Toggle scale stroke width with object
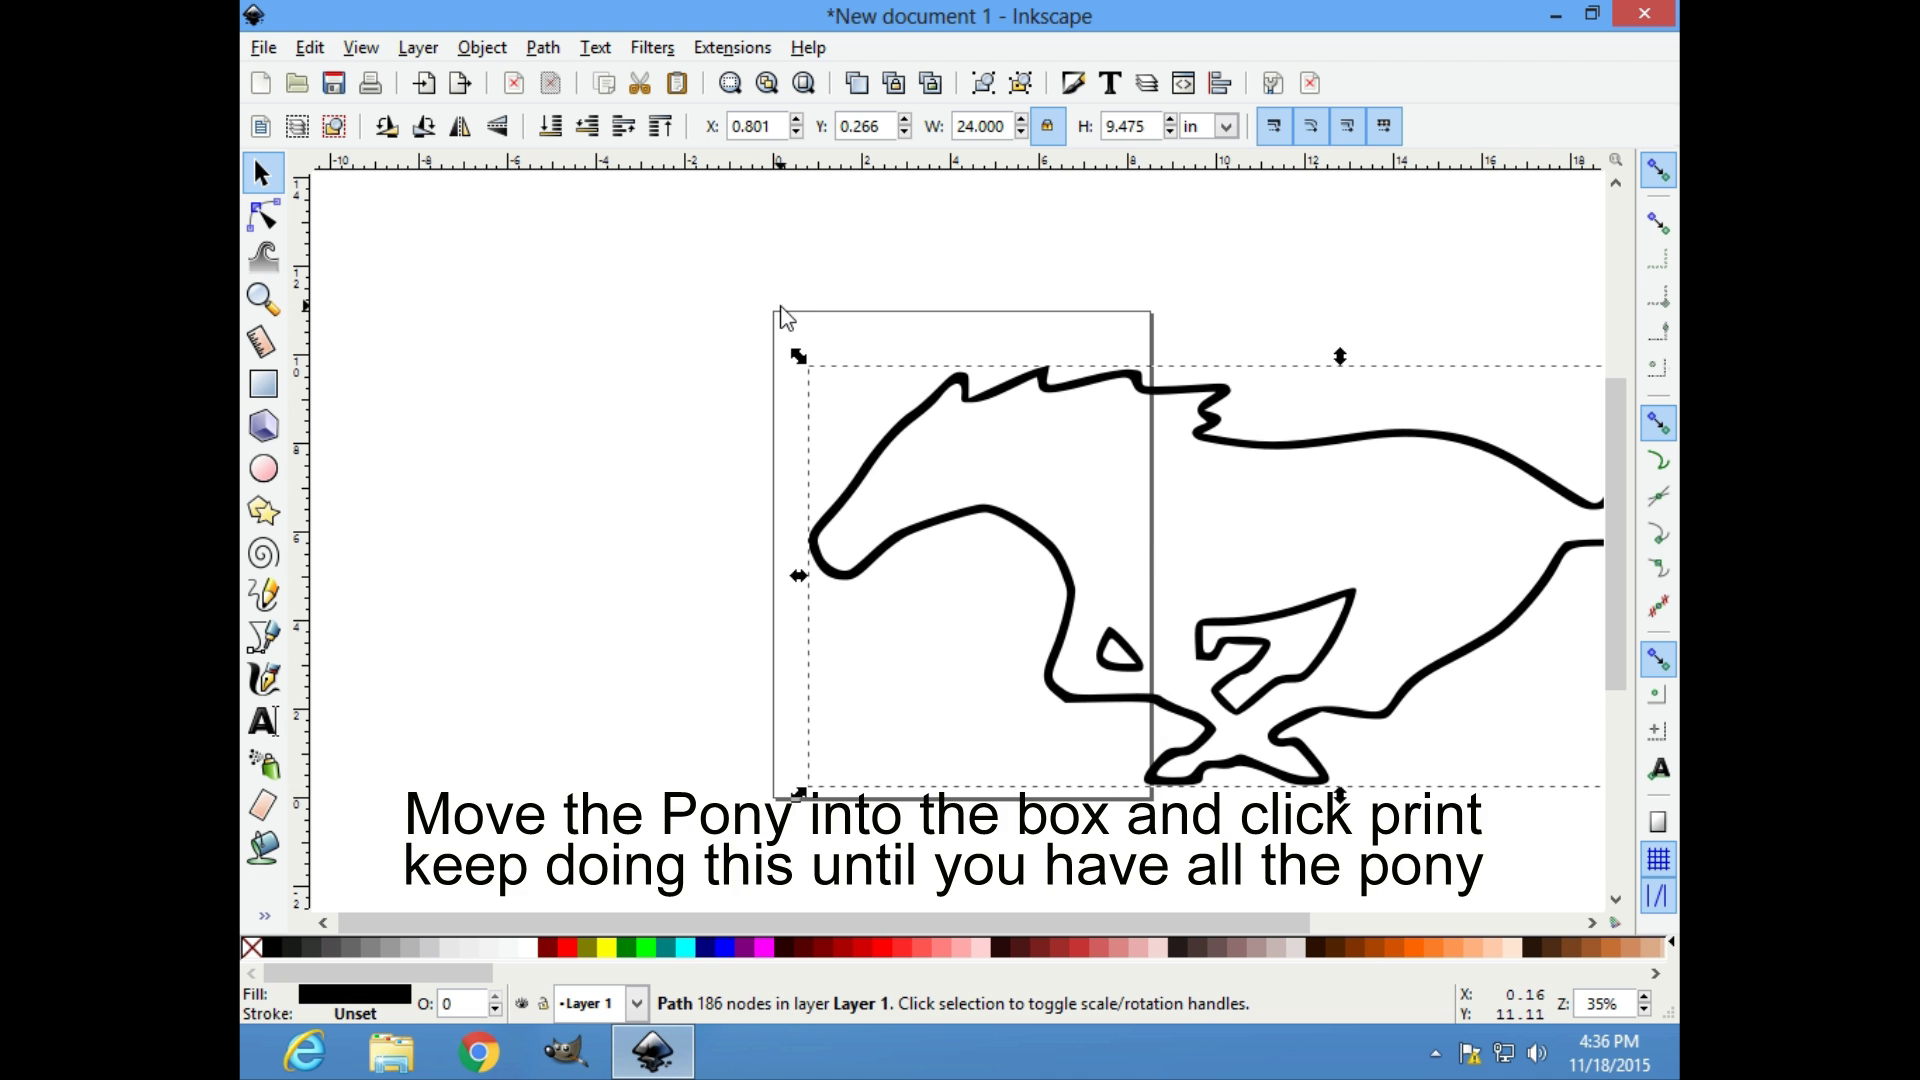 coord(1274,126)
